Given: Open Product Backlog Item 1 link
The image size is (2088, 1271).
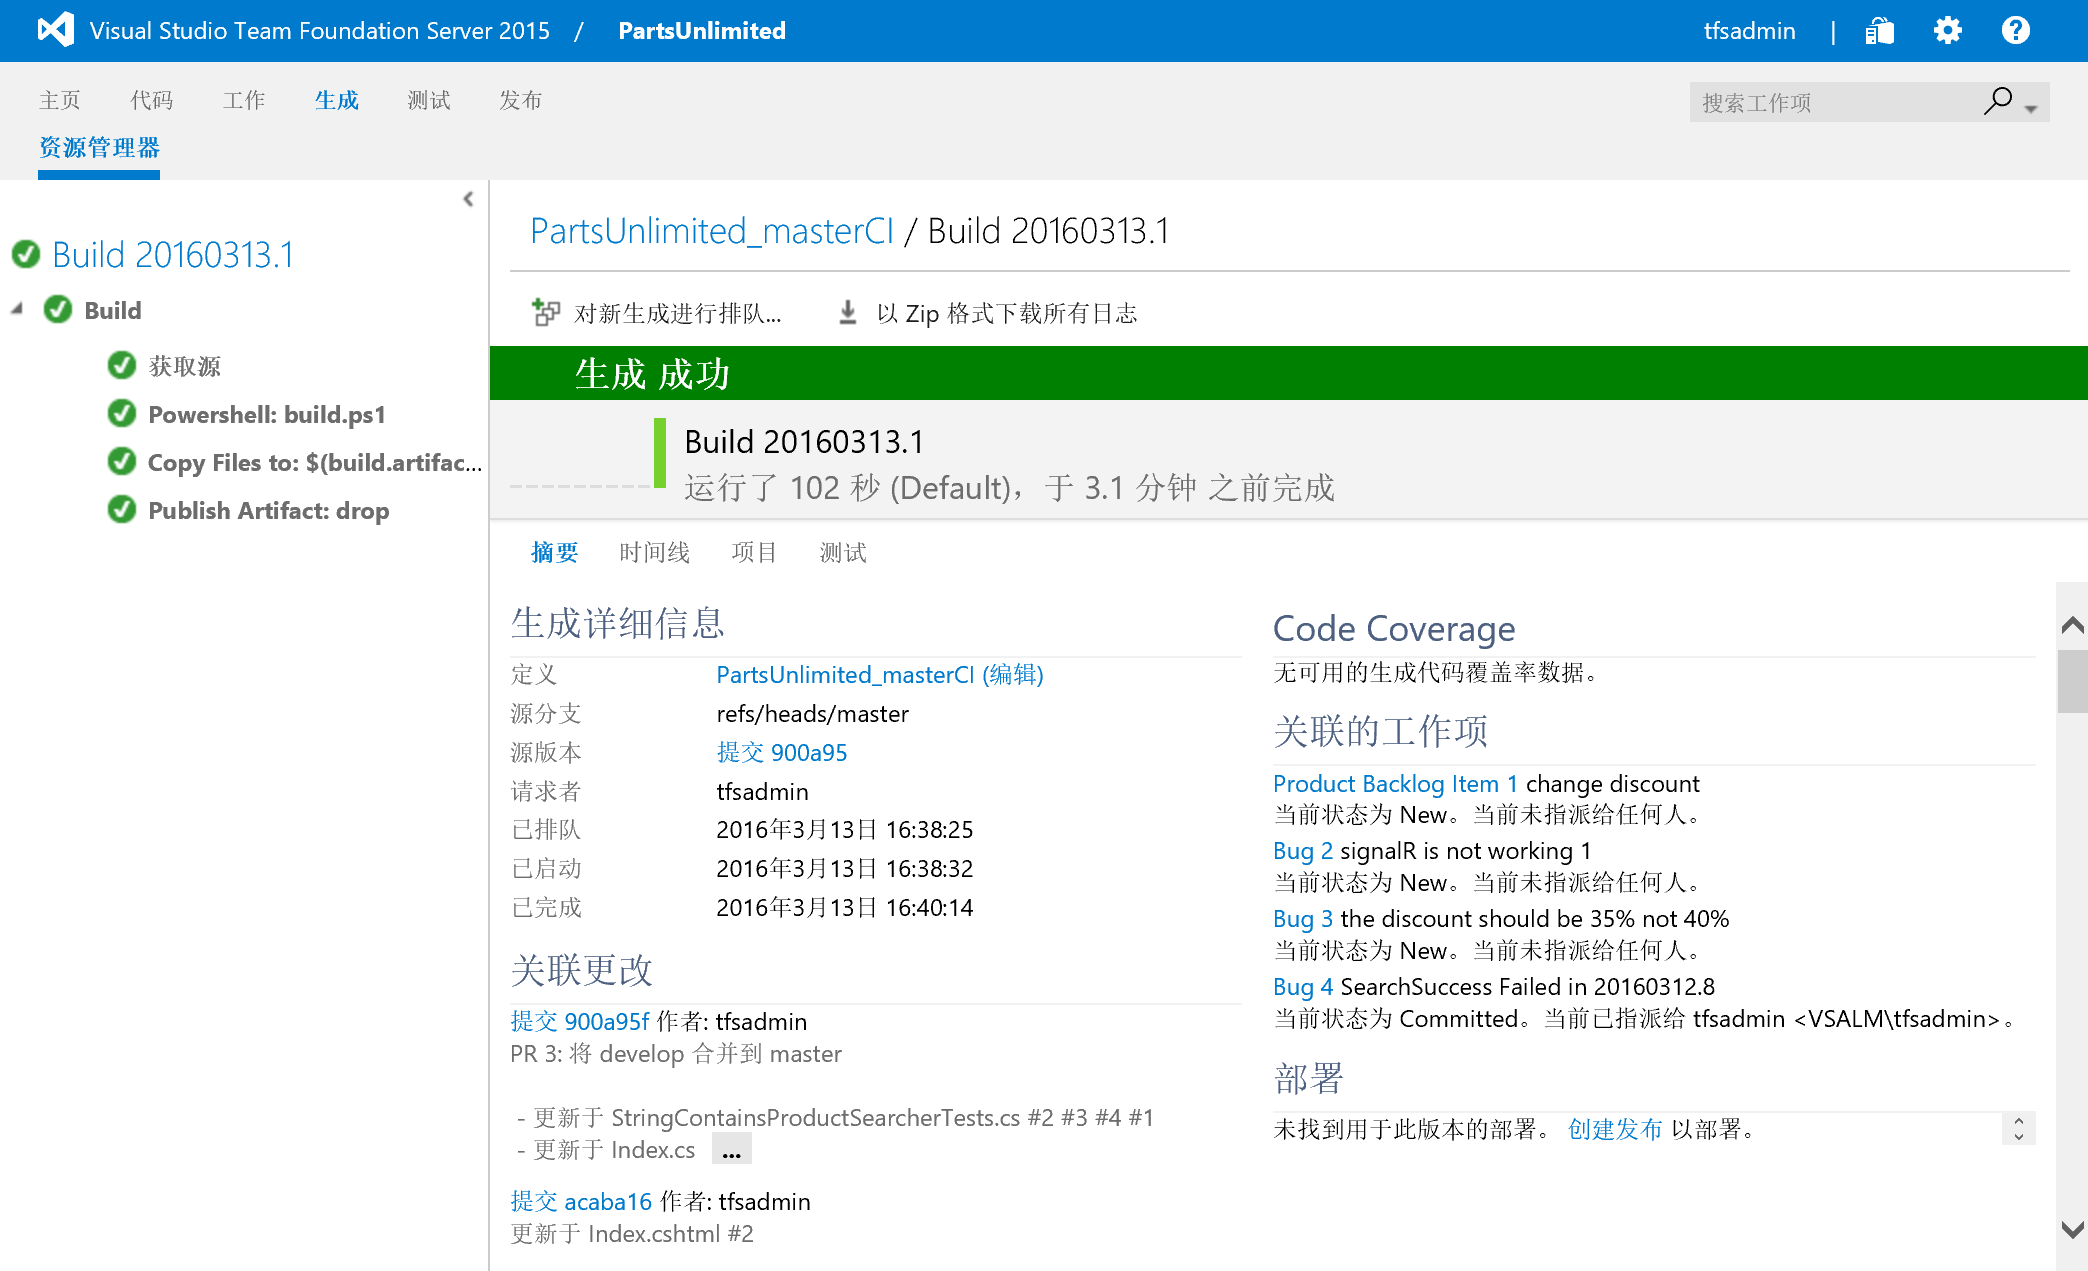Looking at the screenshot, I should [1395, 784].
